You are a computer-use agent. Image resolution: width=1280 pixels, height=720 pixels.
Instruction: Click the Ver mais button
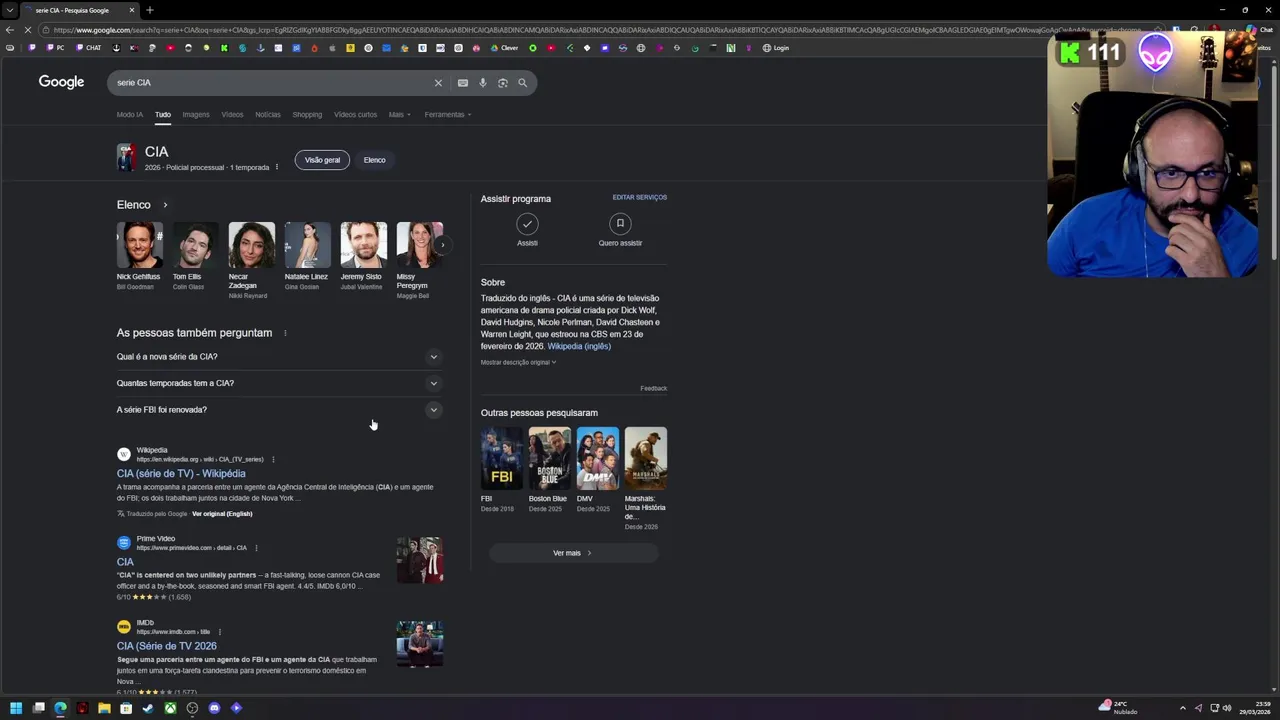573,553
